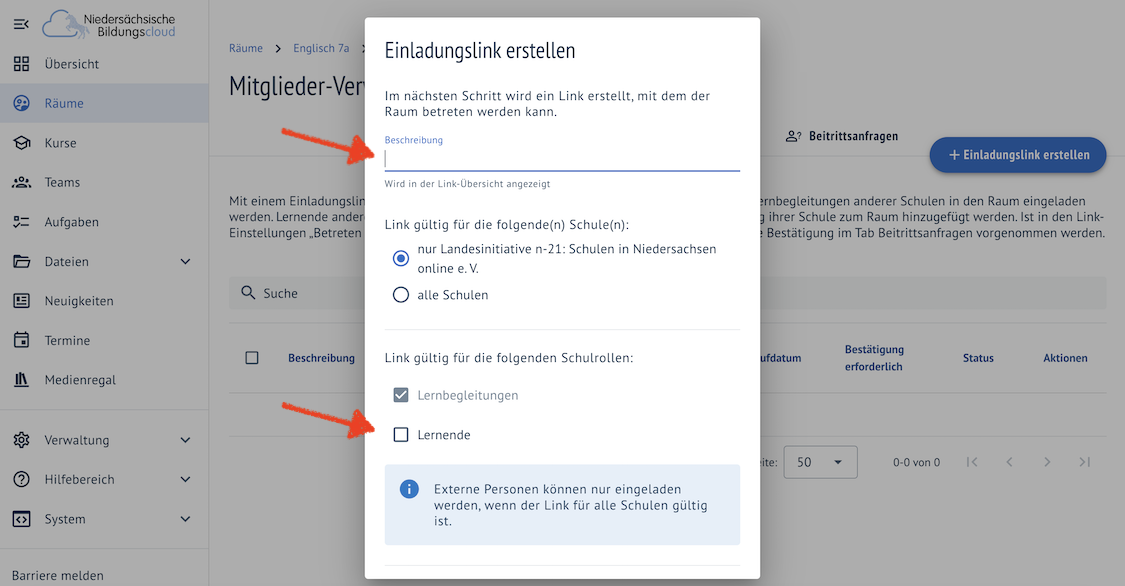Go to next page arrow
Screen dimensions: 1125x586
click(x=1047, y=462)
